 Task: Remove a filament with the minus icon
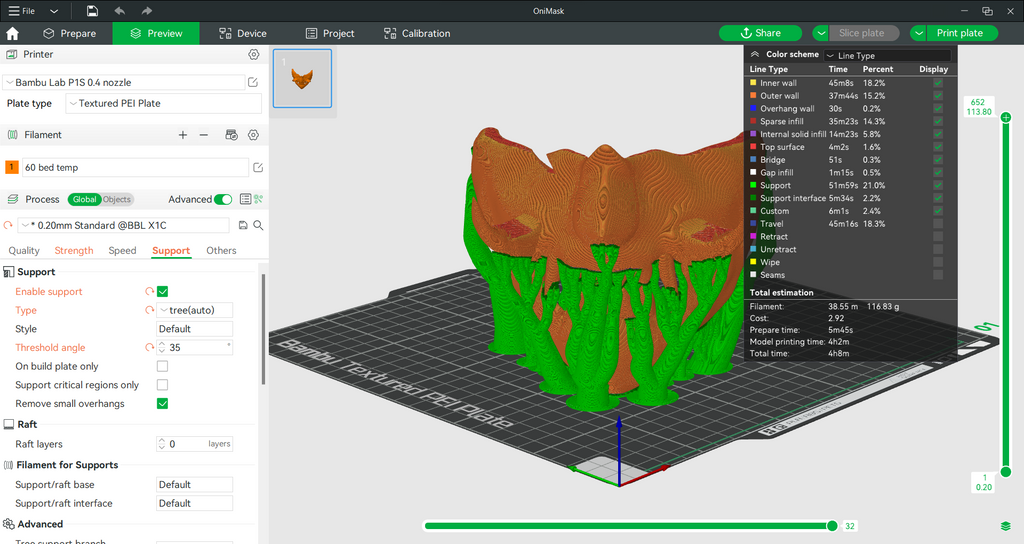coord(204,135)
